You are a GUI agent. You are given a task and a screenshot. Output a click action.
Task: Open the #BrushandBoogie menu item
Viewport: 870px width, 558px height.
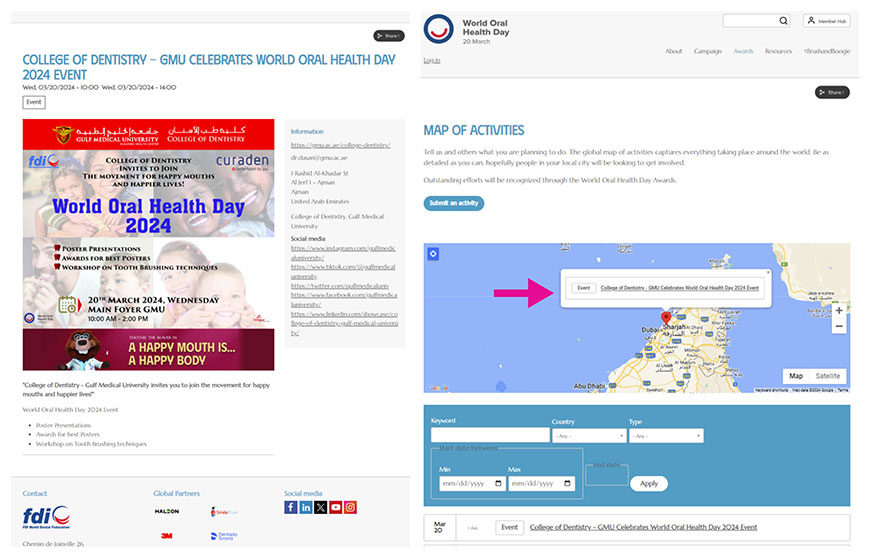pos(827,51)
